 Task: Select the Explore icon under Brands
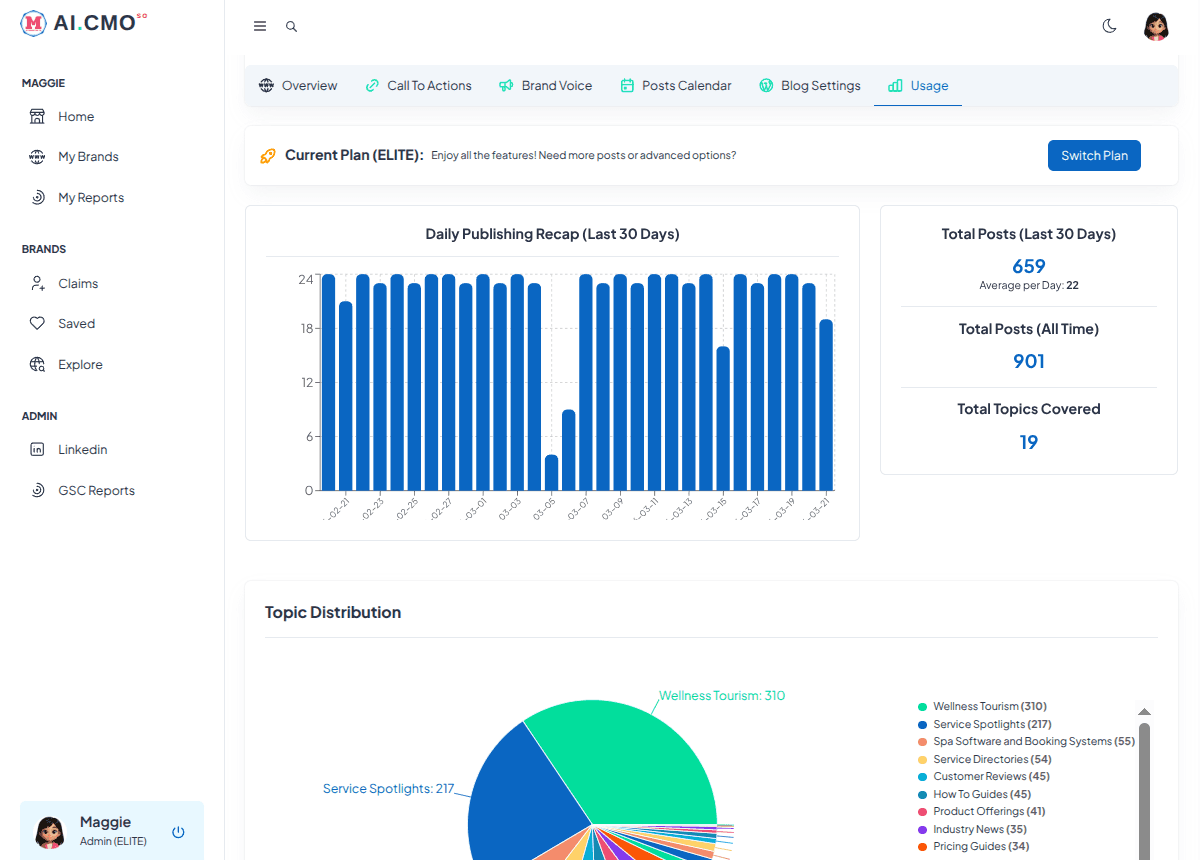pyautogui.click(x=36, y=364)
